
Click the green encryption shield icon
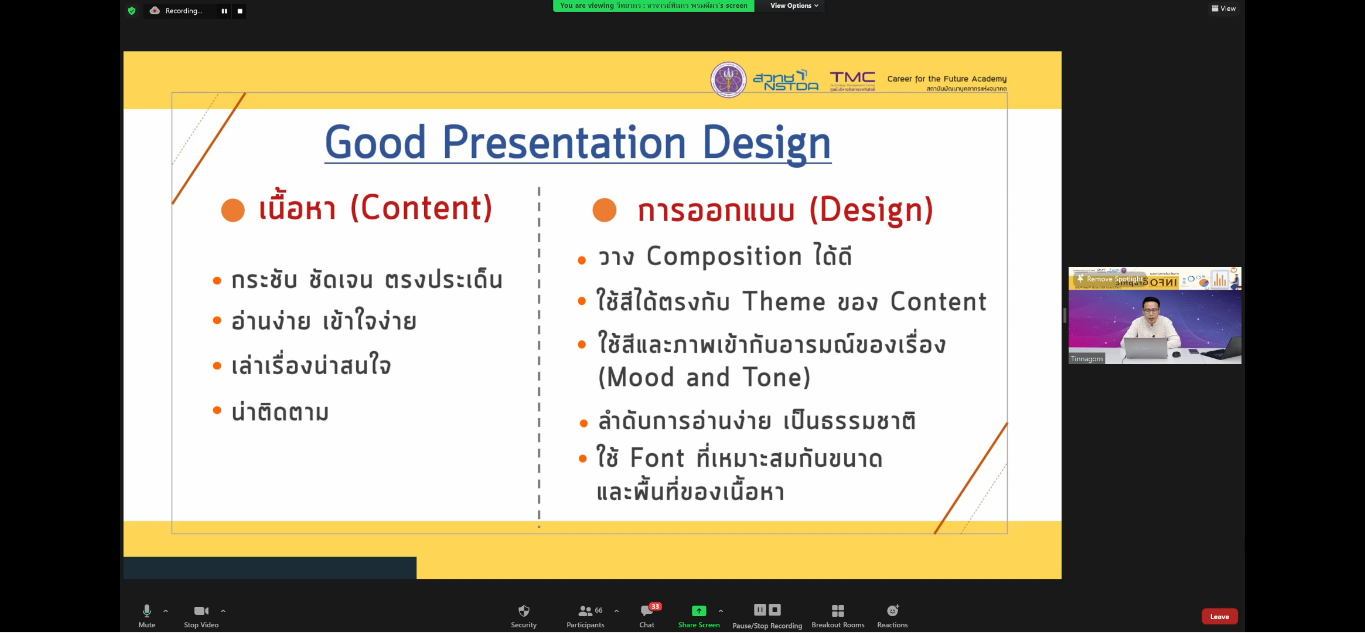(131, 11)
